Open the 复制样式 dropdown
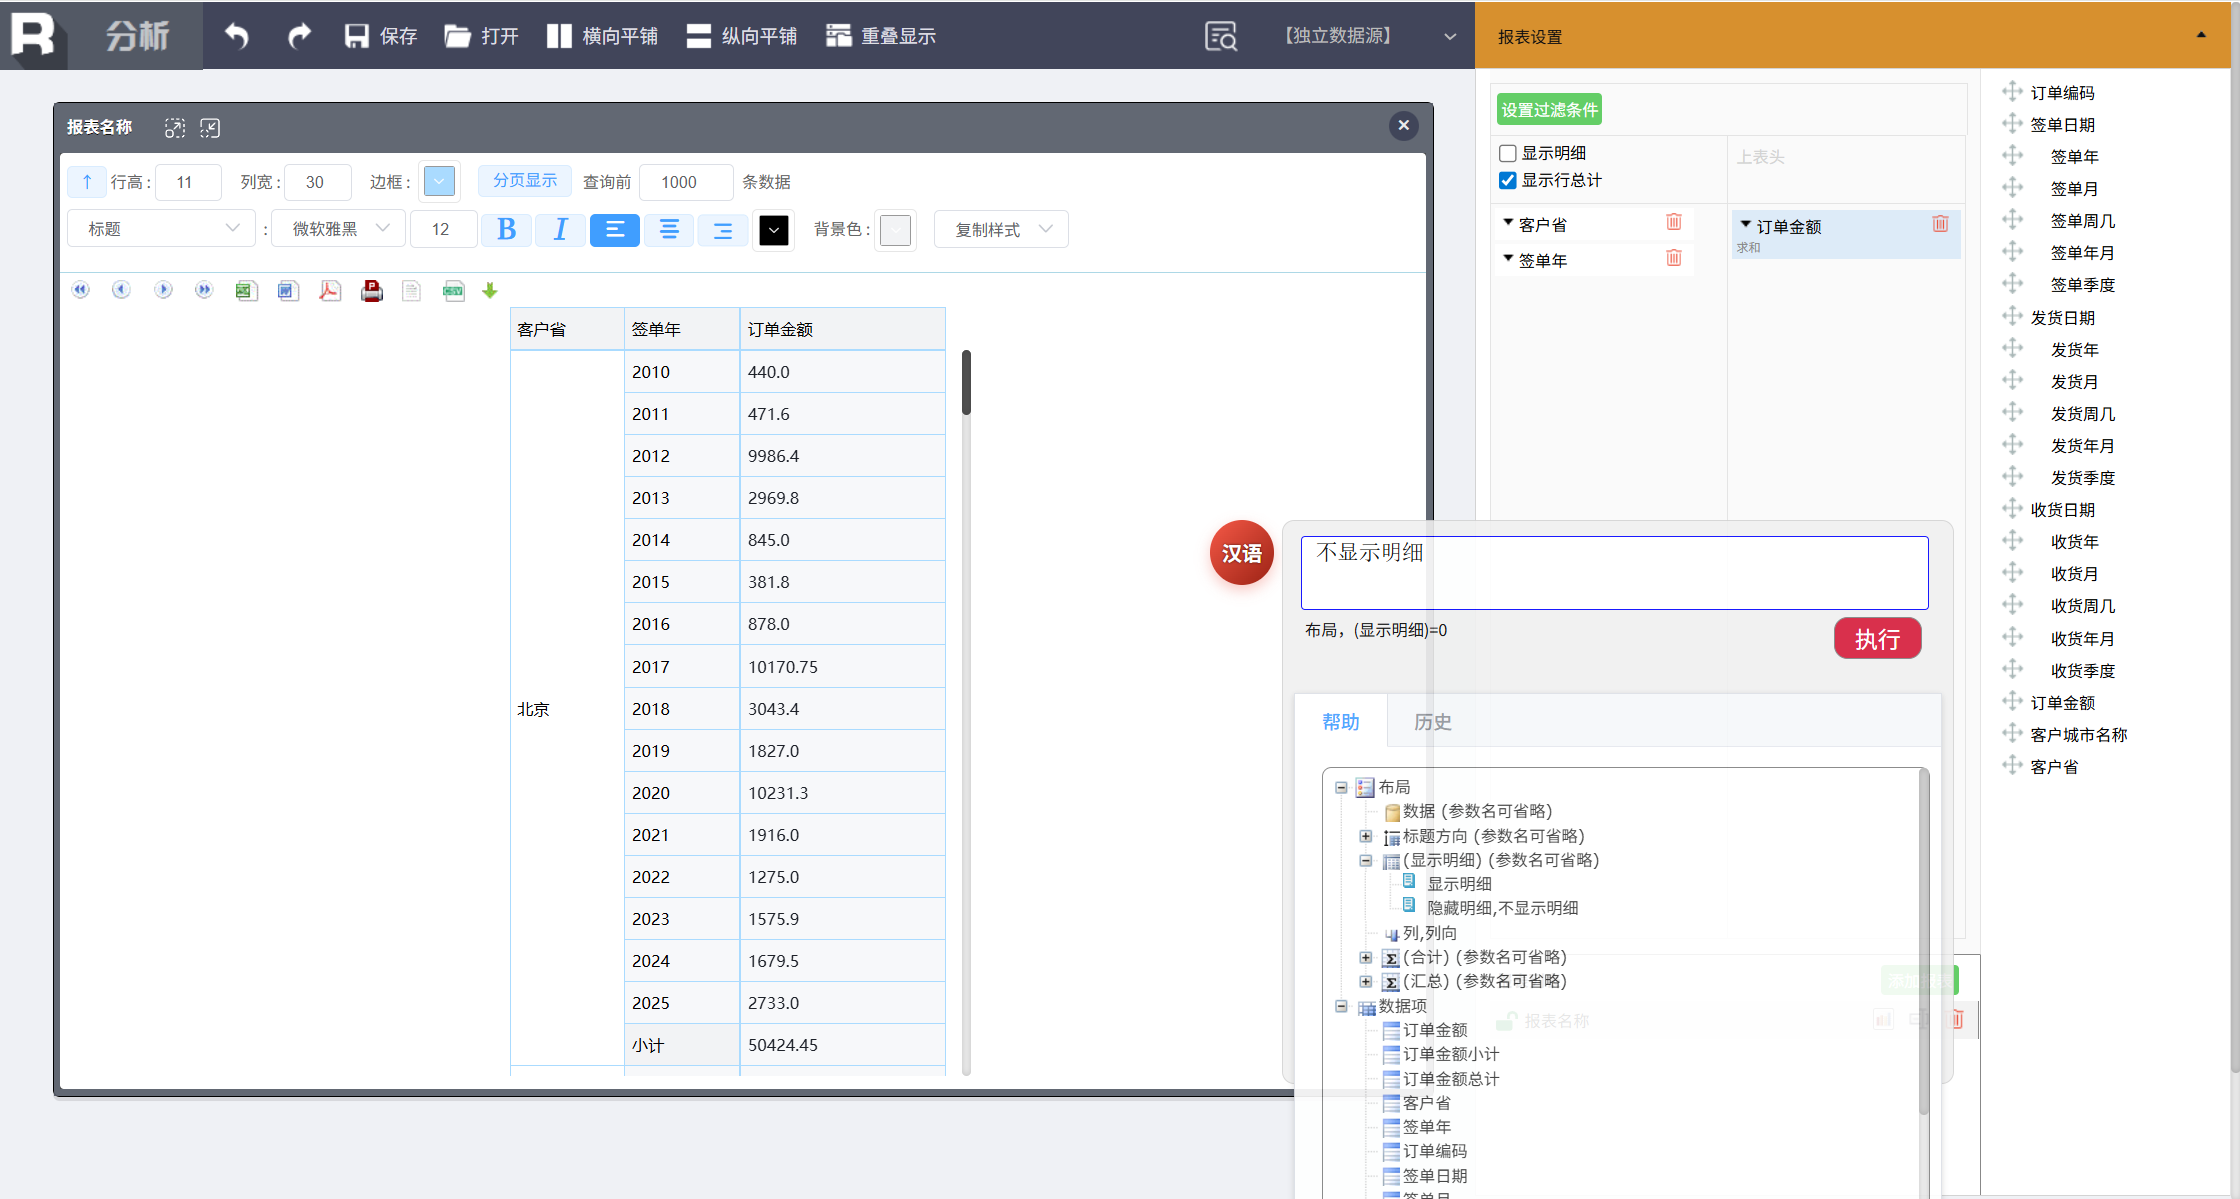Screen dimensions: 2240x1199 tap(1001, 229)
